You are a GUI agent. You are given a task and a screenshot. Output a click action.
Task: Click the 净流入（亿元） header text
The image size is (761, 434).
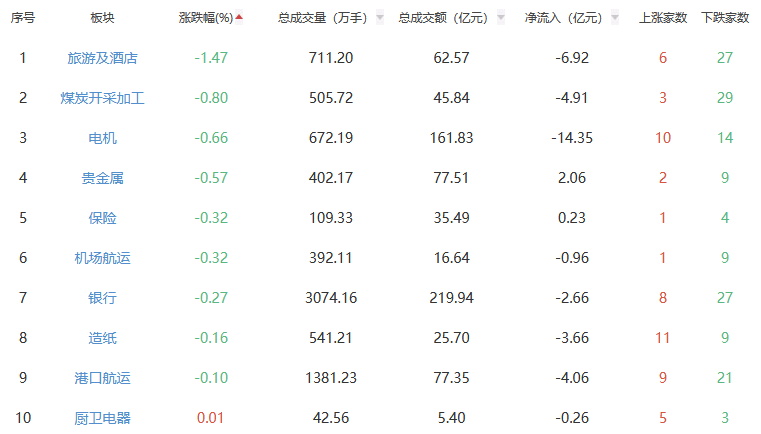[563, 18]
